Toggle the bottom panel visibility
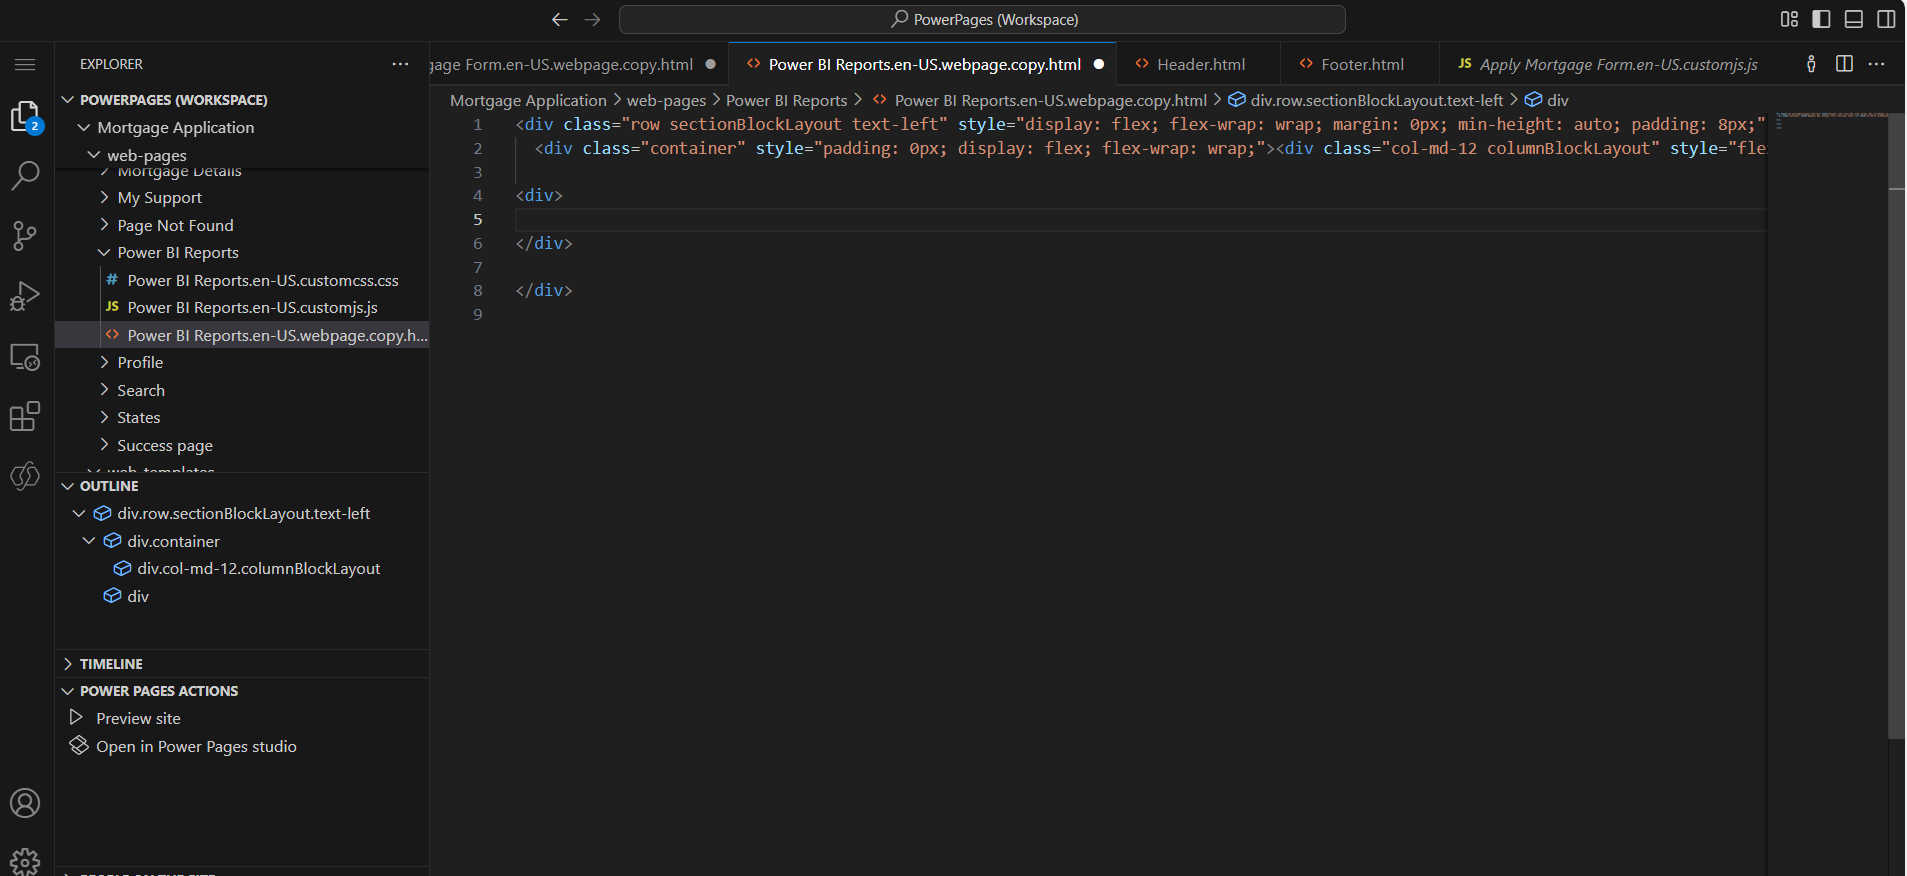The width and height of the screenshot is (1907, 876). click(x=1853, y=19)
